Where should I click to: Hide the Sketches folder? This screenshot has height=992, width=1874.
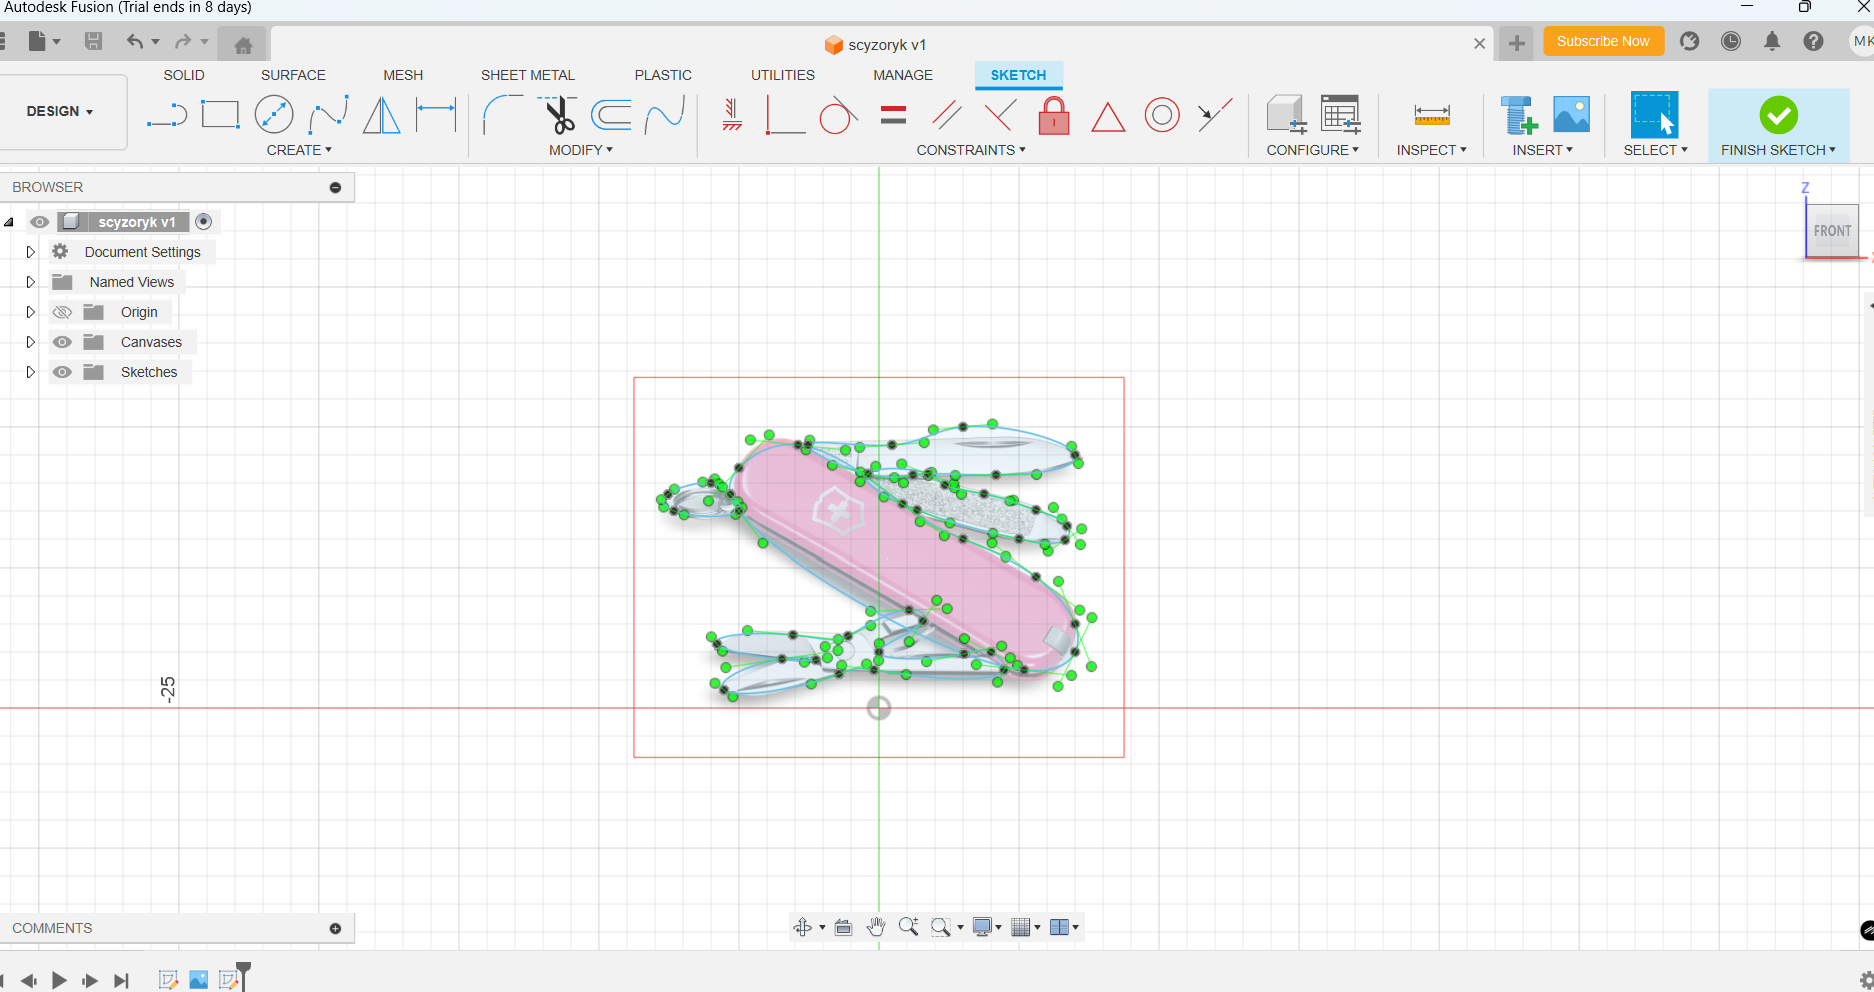[x=62, y=372]
